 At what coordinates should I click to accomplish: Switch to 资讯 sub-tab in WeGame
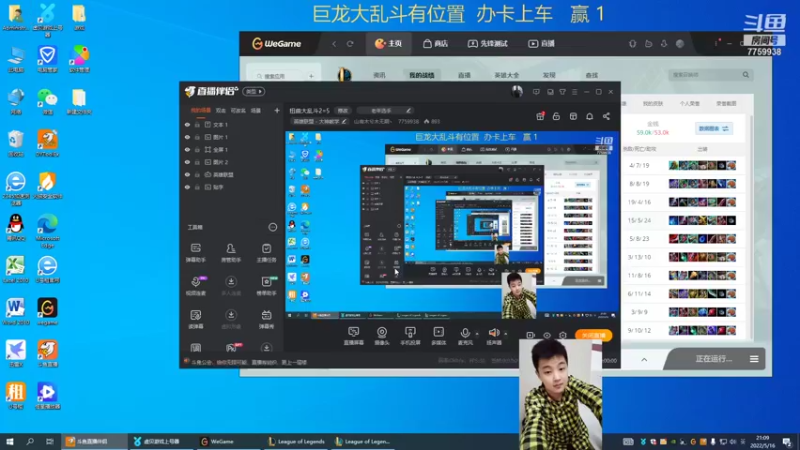(379, 75)
